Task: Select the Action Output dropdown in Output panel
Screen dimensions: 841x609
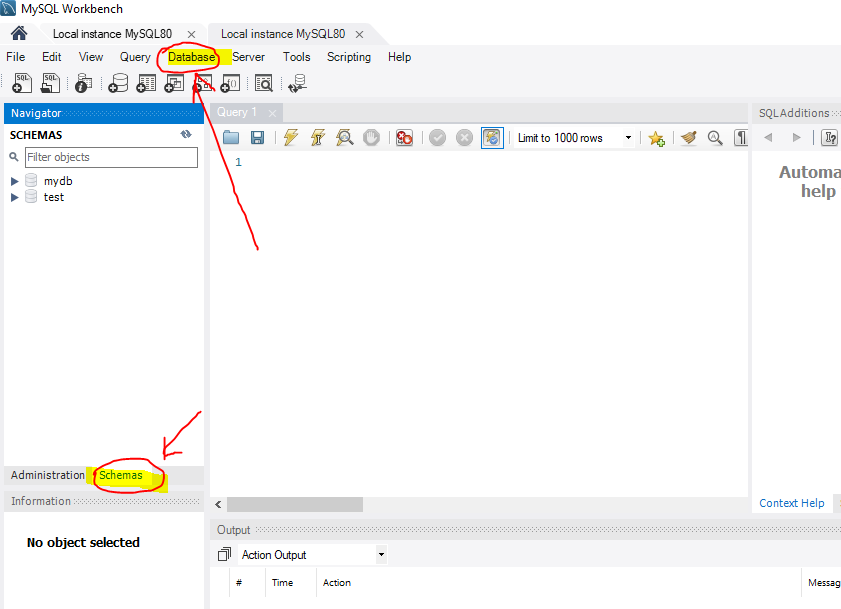Action: 380,554
